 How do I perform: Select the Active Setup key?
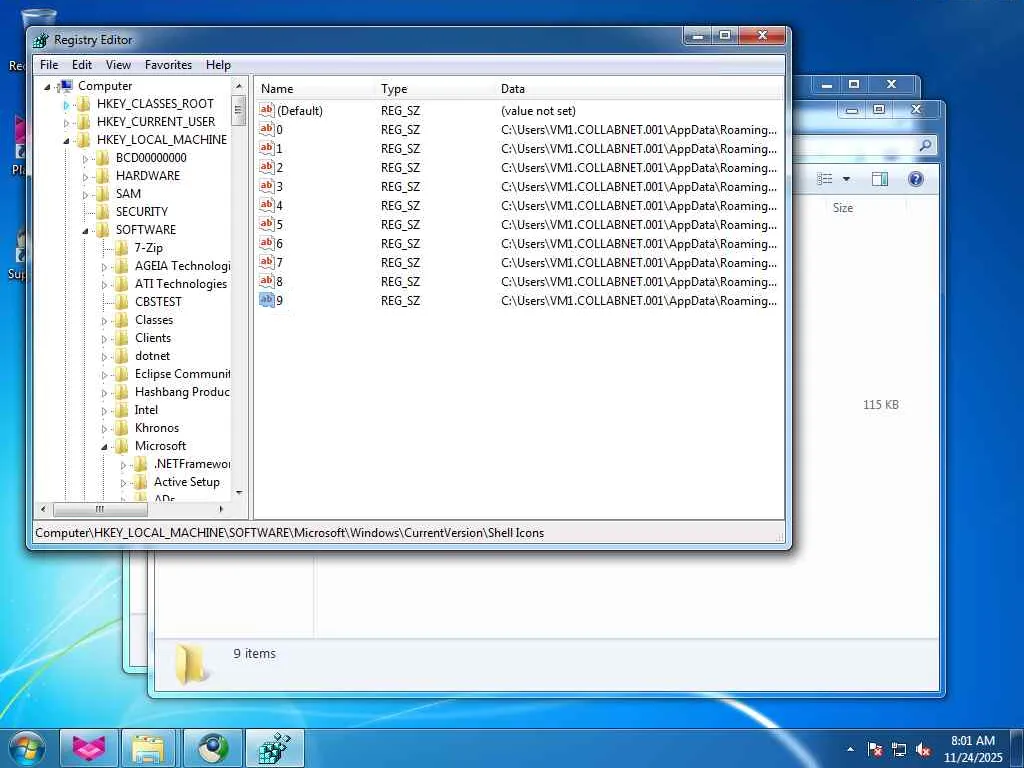click(x=187, y=482)
